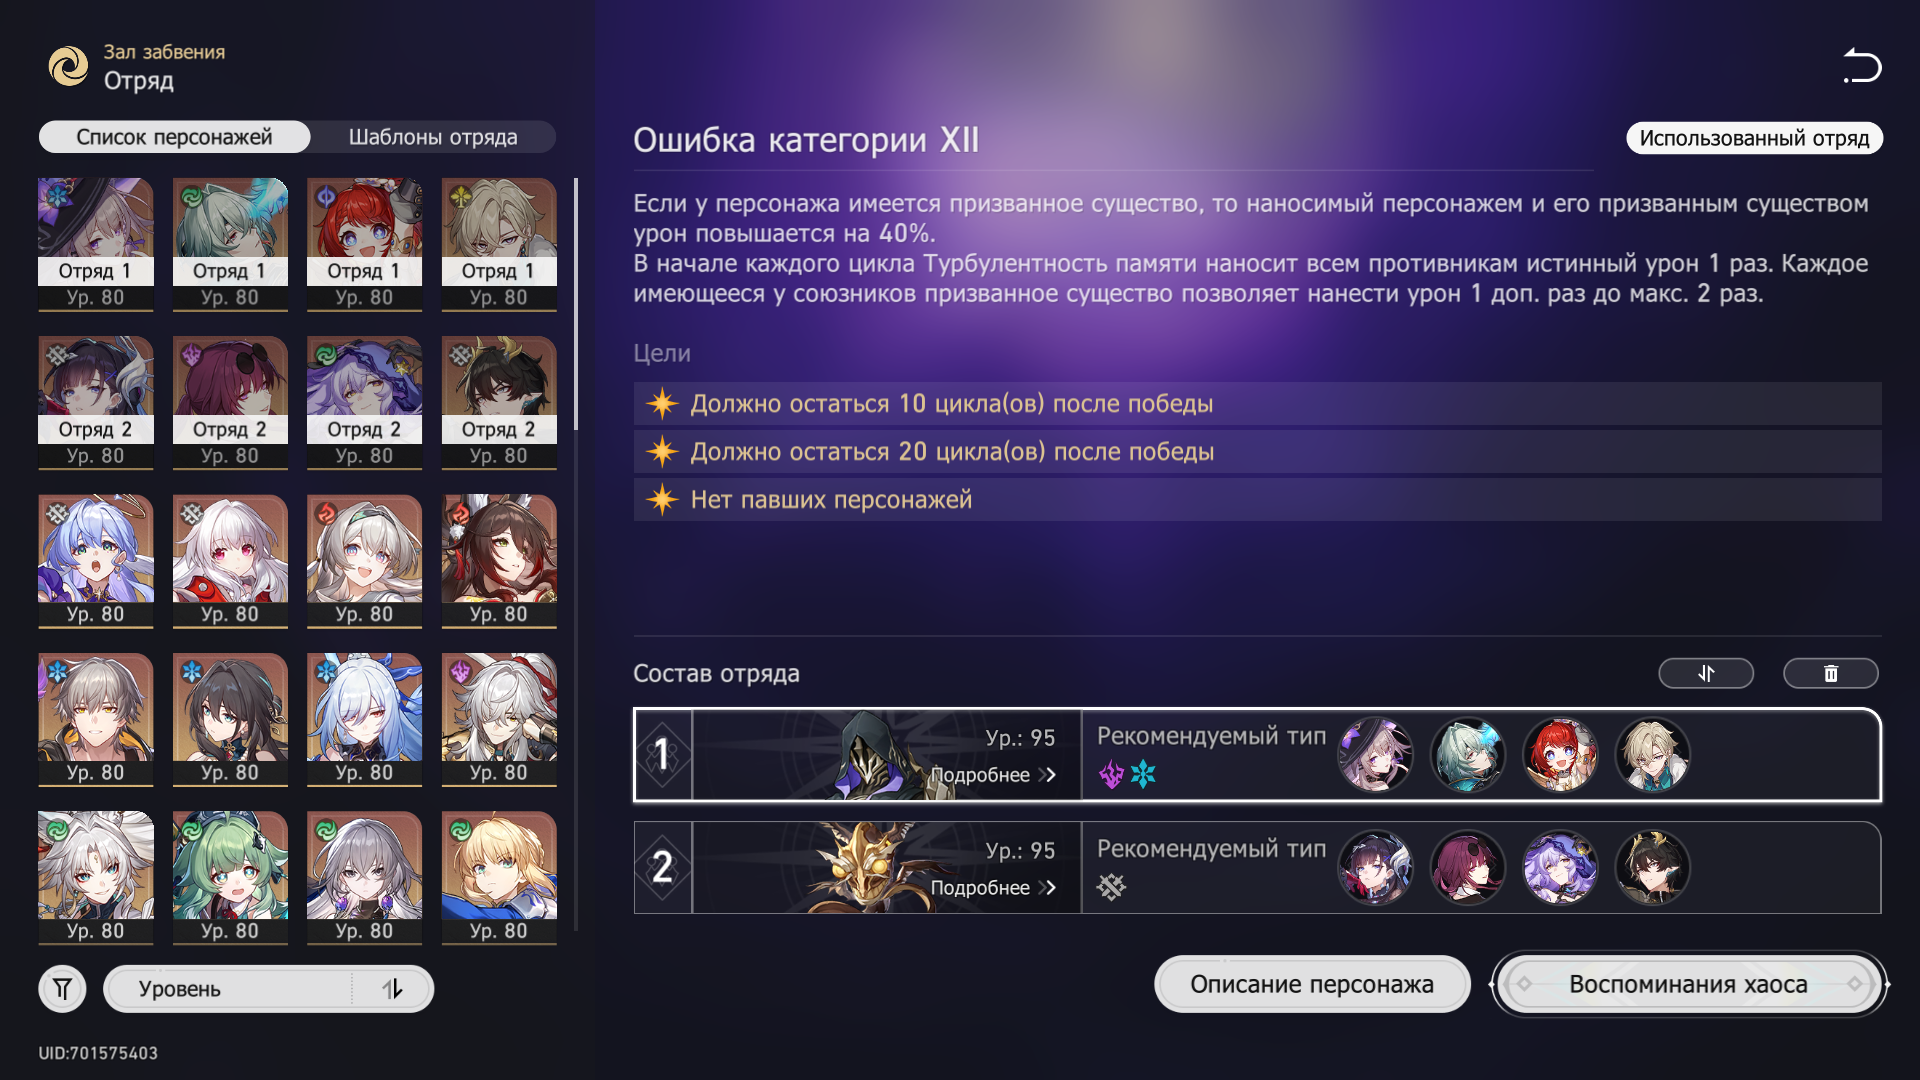Click the Использованный отряд button
Viewport: 1920px width, 1080px height.
1754,138
